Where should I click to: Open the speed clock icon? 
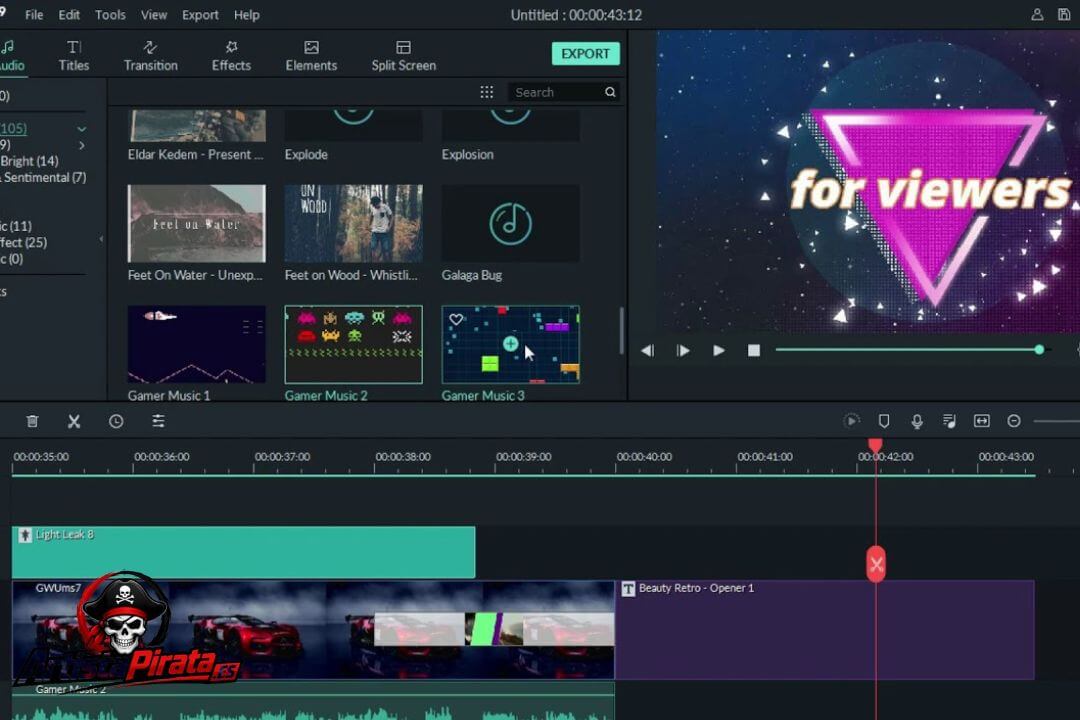116,421
